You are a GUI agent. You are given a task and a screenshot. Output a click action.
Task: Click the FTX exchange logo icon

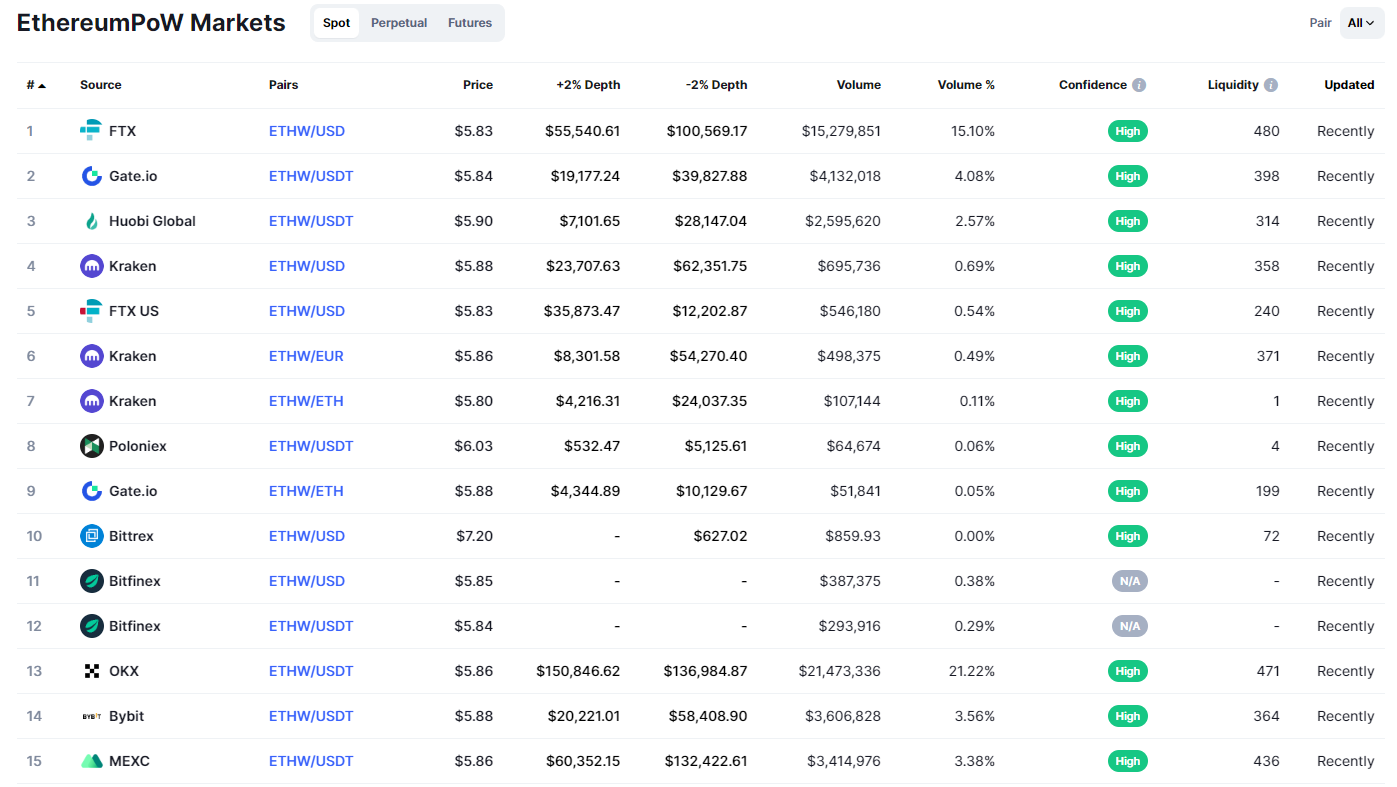91,131
